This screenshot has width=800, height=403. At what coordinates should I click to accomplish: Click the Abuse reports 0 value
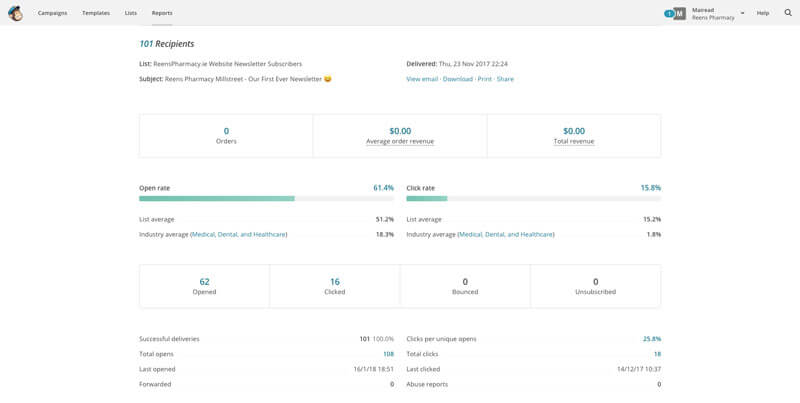[x=659, y=384]
